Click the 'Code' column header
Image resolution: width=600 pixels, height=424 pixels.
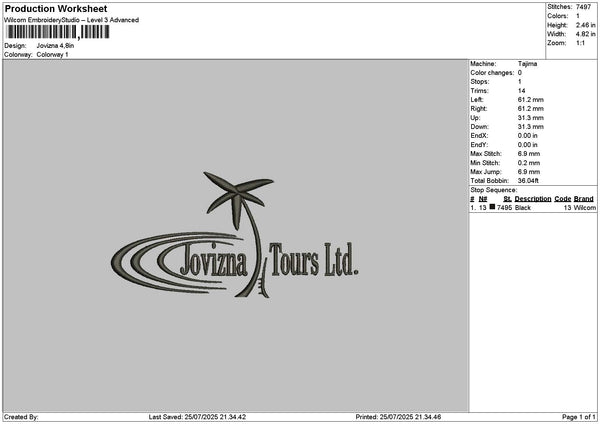(562, 199)
